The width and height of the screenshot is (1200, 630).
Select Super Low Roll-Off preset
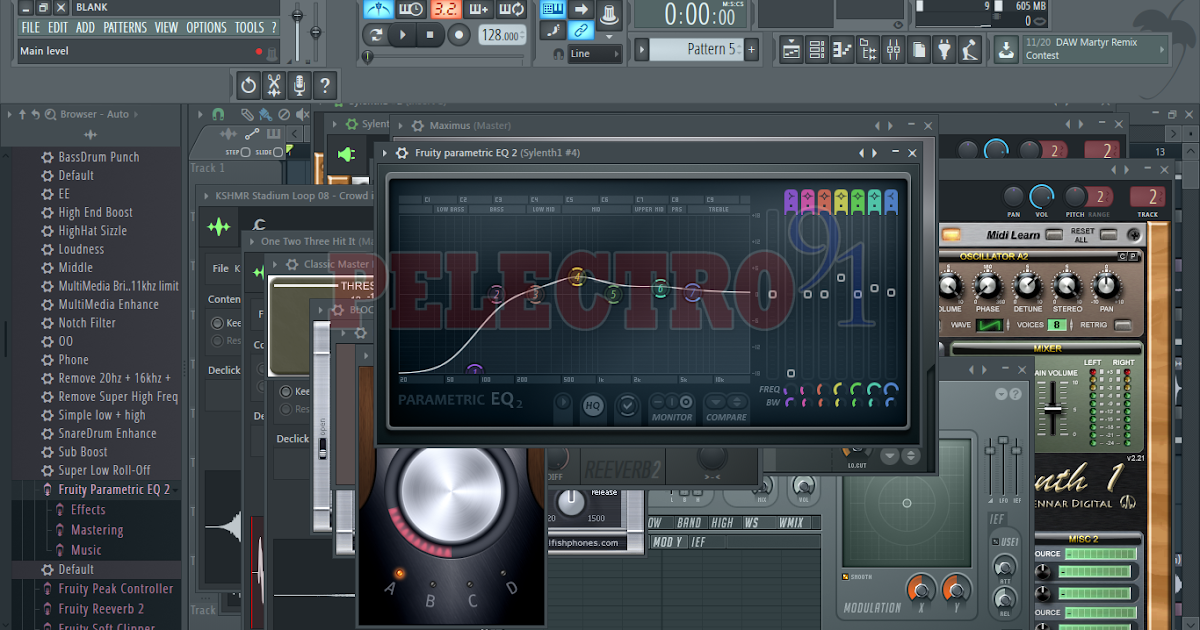click(x=104, y=470)
